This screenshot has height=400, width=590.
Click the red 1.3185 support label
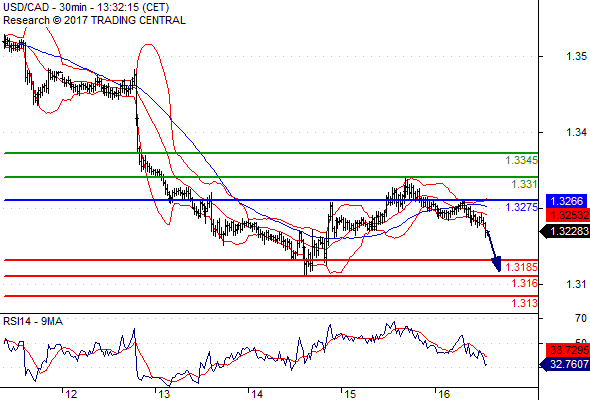tap(522, 267)
